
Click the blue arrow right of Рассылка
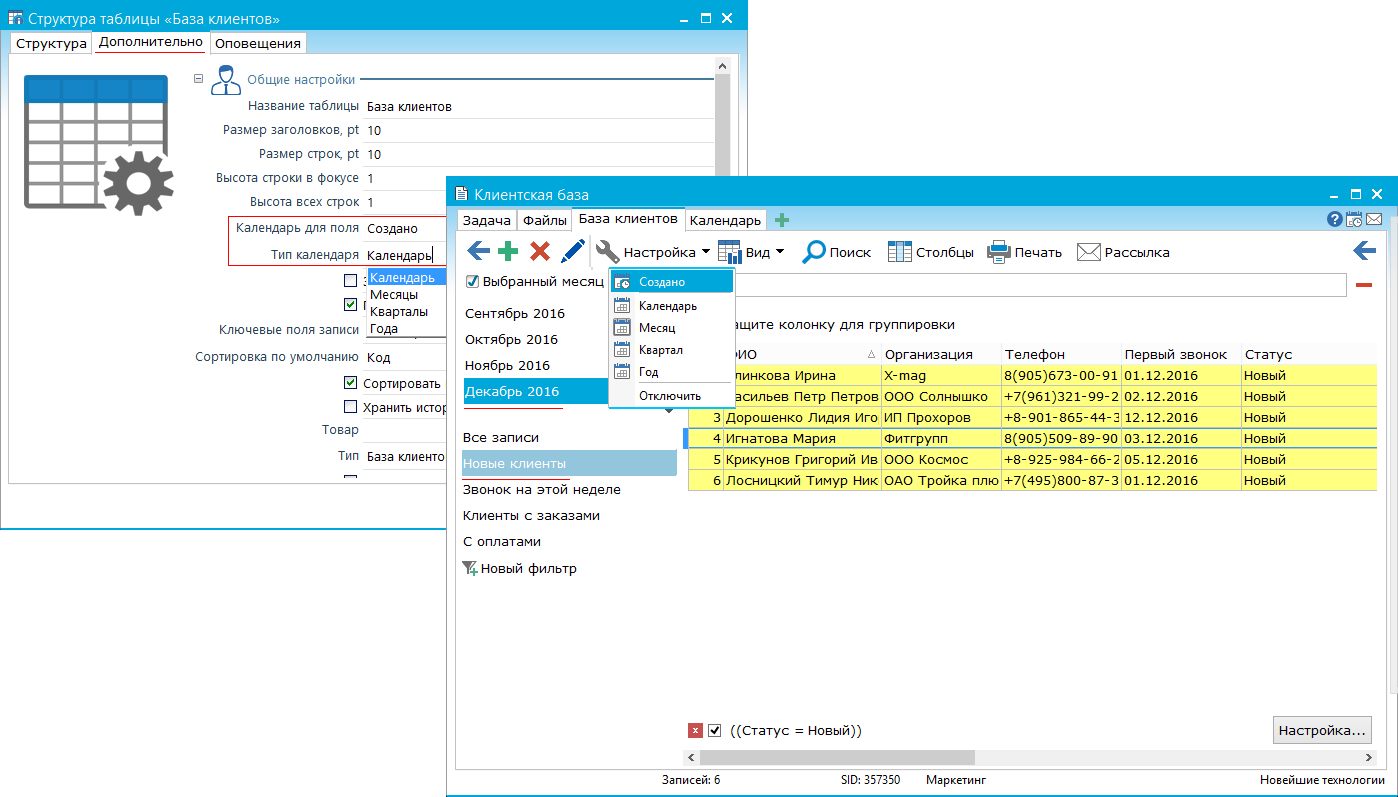(1364, 251)
